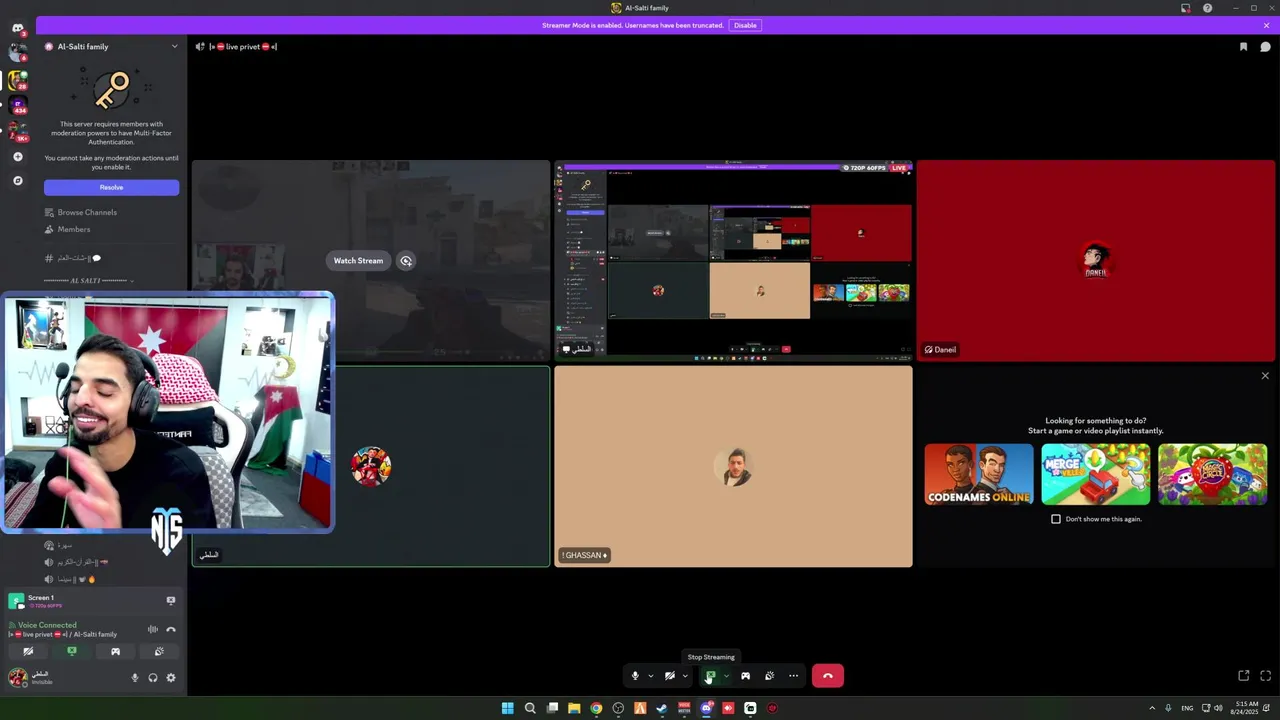Open screen share options arrow

[x=726, y=676]
